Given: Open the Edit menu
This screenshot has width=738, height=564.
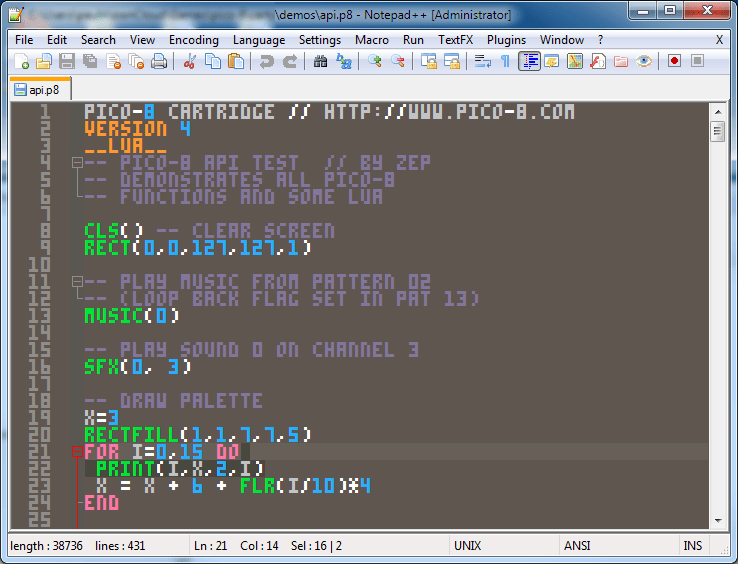Looking at the screenshot, I should pos(57,40).
